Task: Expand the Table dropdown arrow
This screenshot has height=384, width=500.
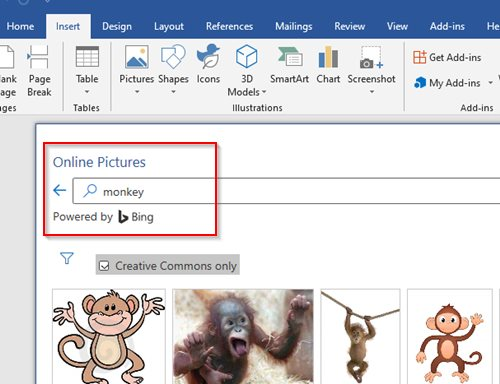Action: click(87, 92)
